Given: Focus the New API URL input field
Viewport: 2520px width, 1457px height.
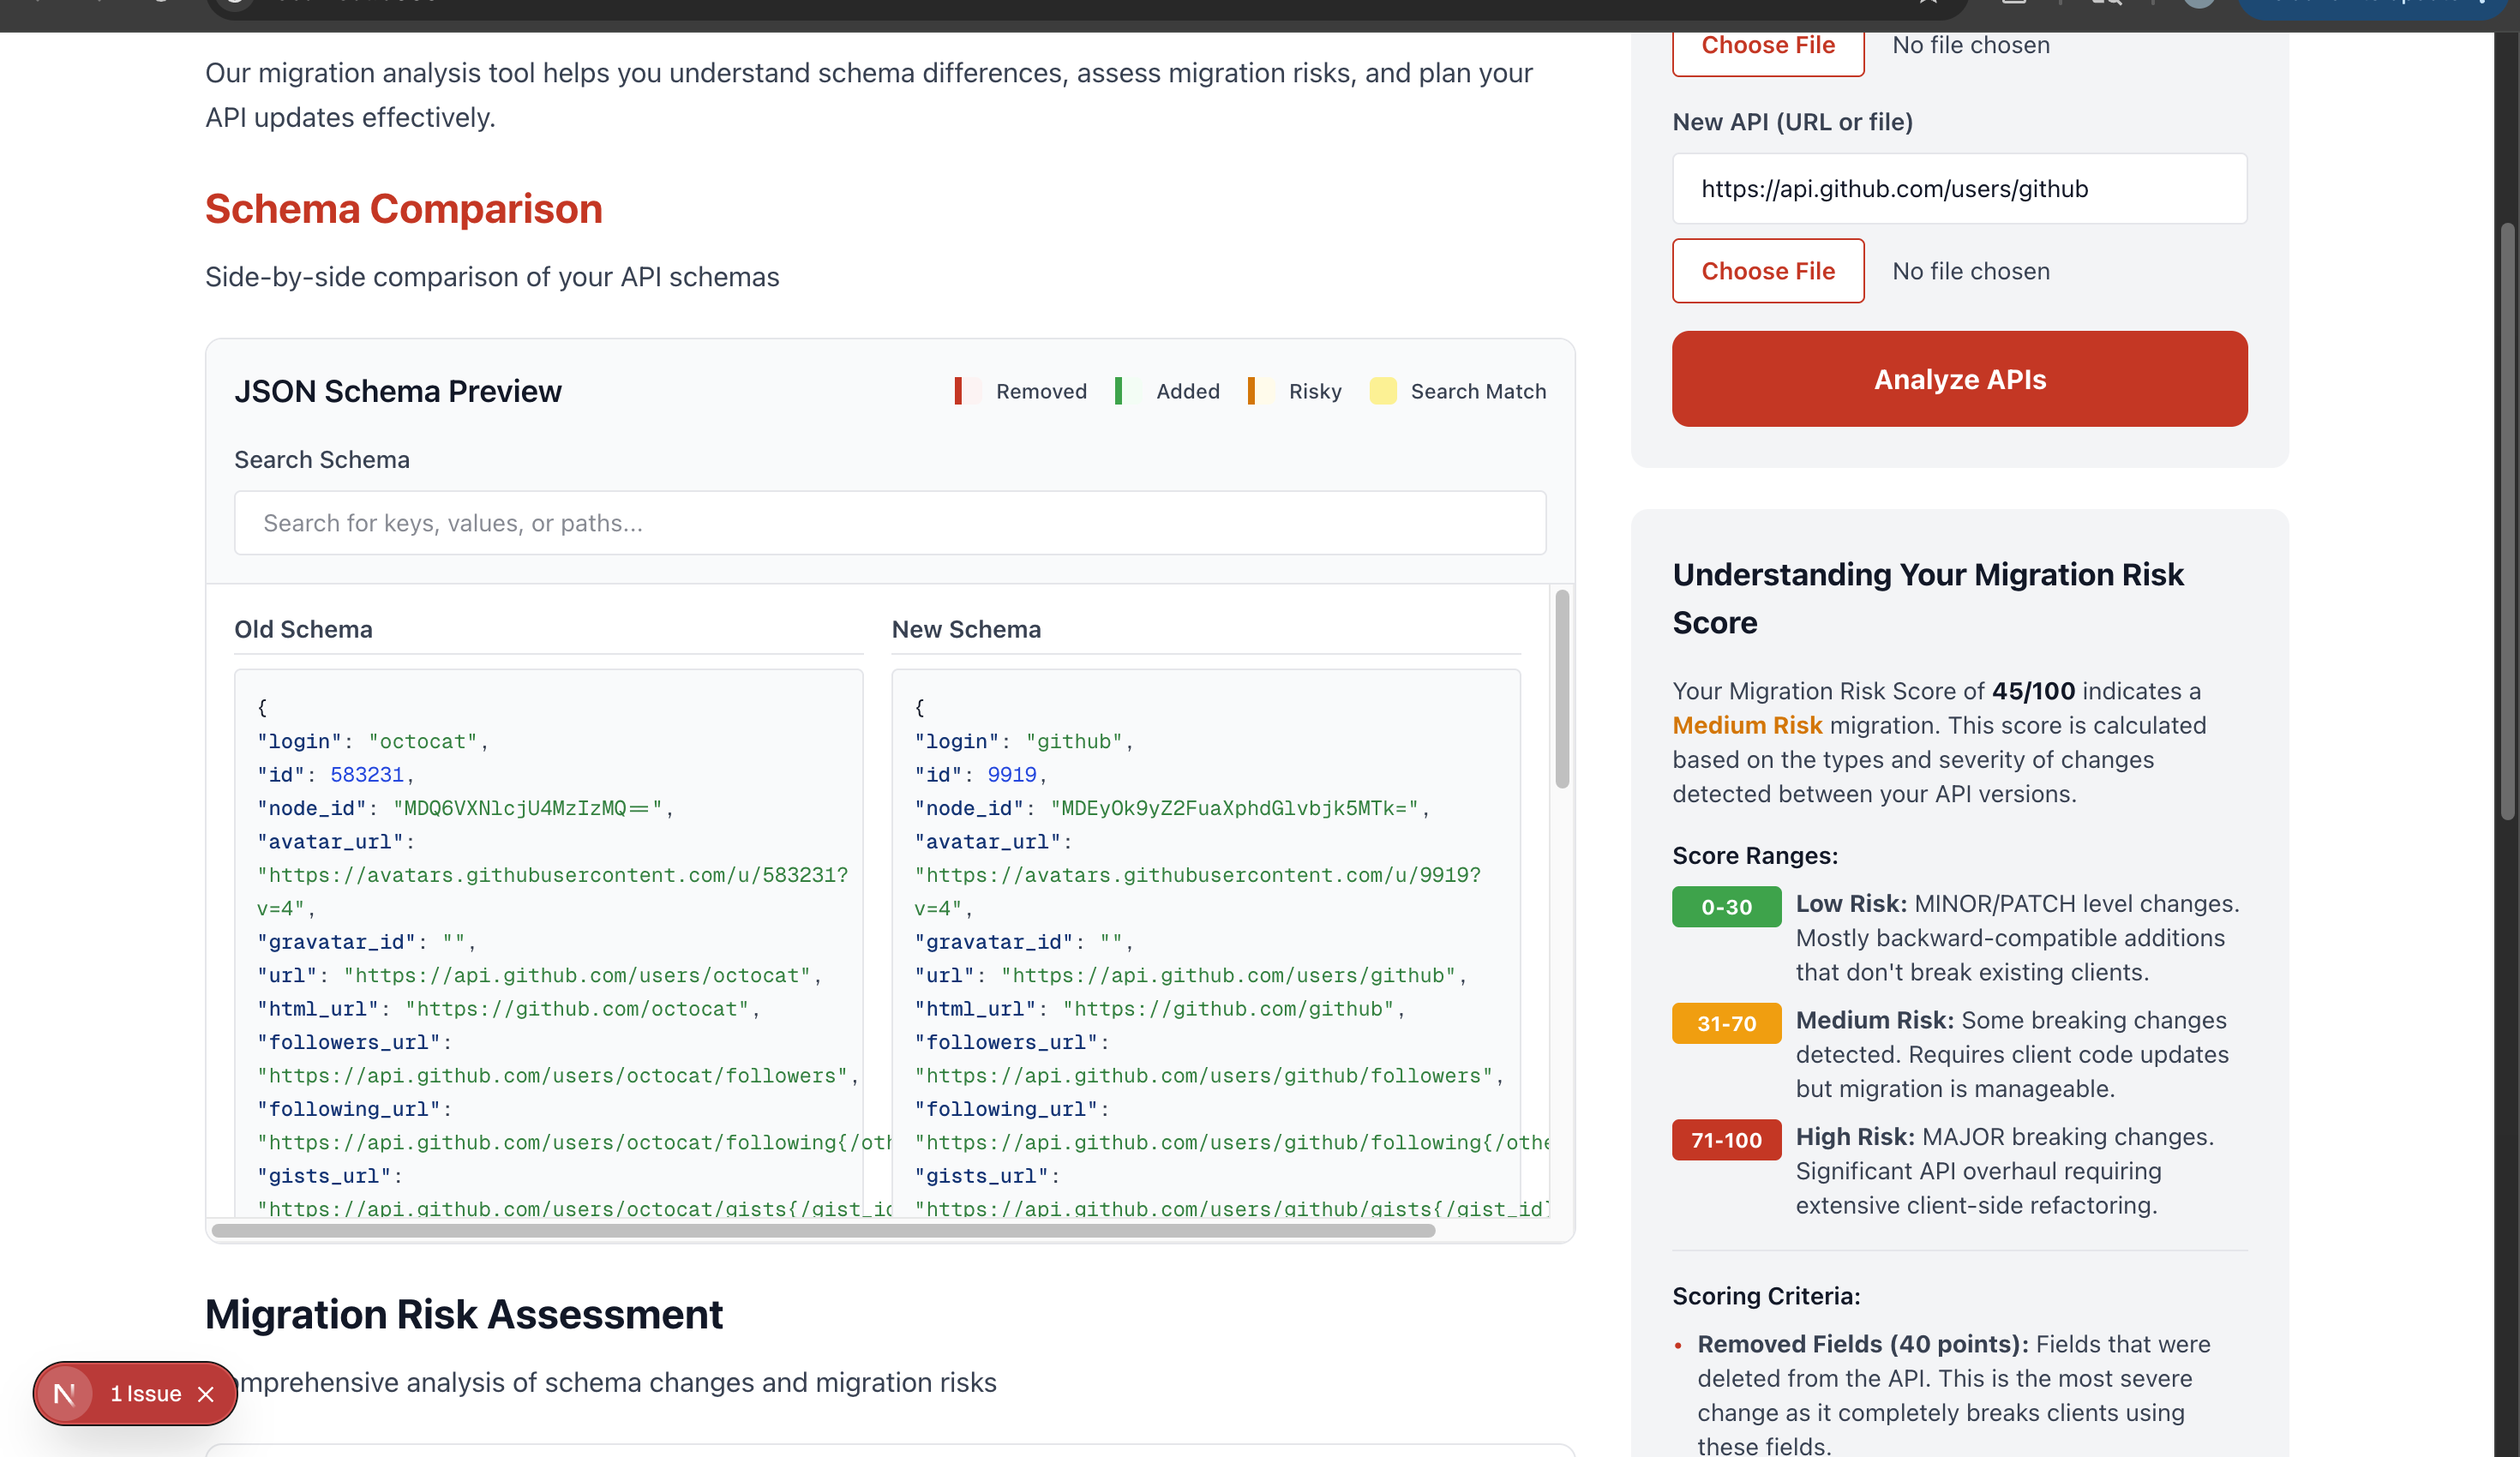Looking at the screenshot, I should pyautogui.click(x=1958, y=189).
